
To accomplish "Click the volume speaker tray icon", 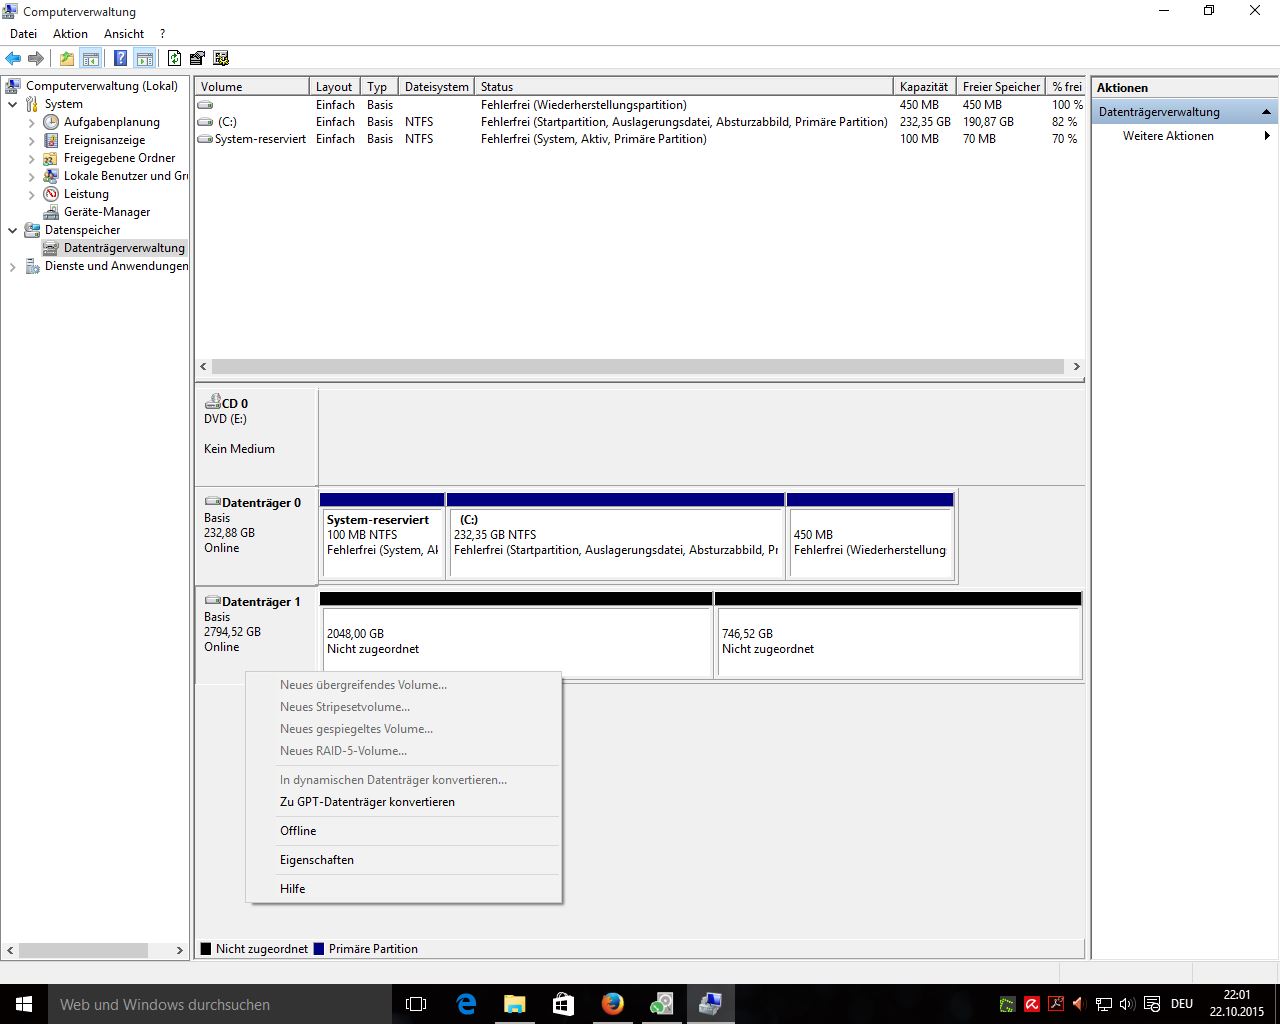I will click(1127, 1004).
